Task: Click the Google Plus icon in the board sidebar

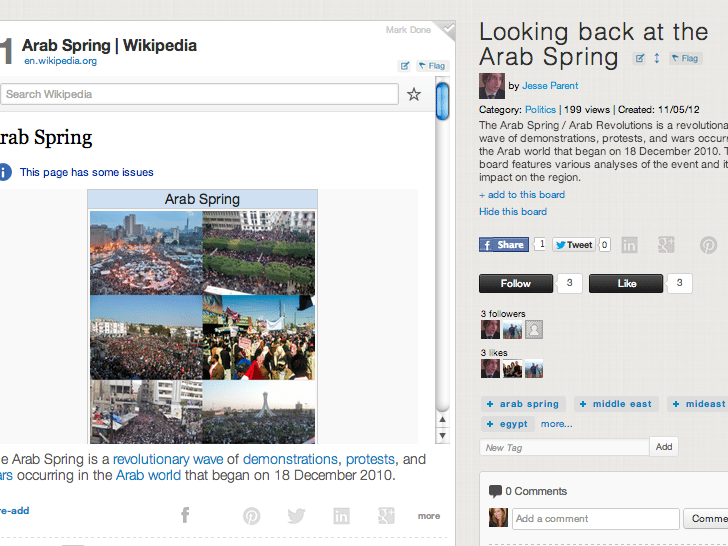Action: click(666, 245)
